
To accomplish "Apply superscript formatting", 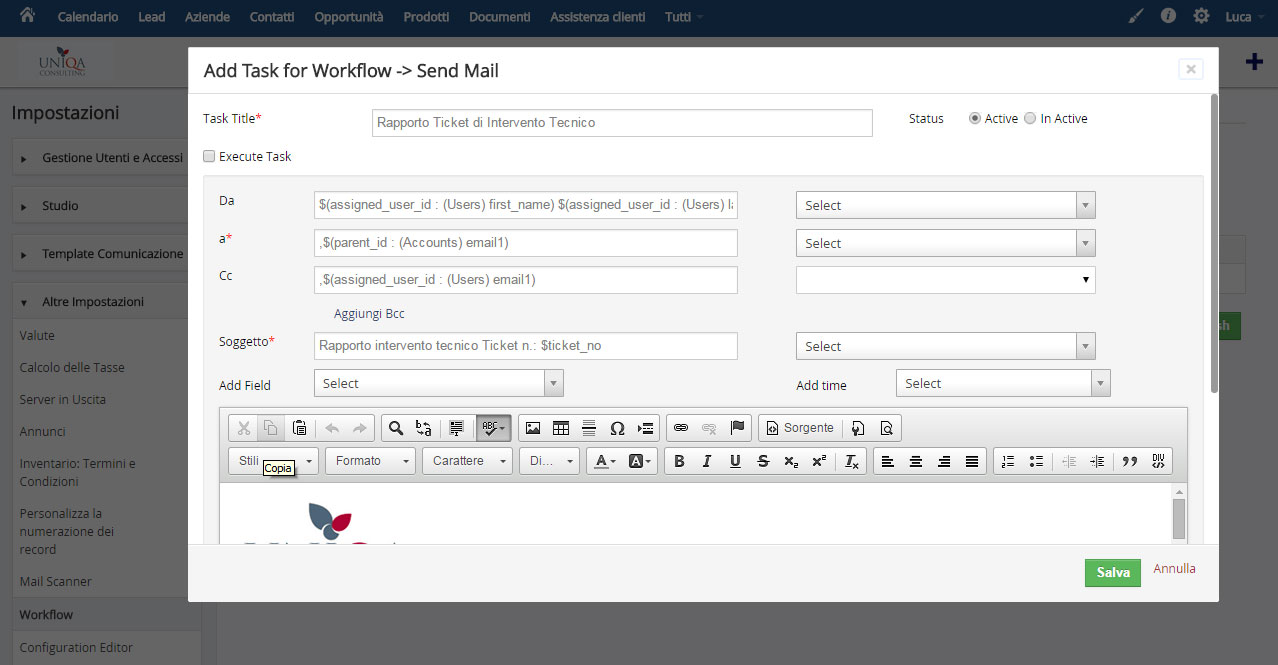I will point(819,461).
